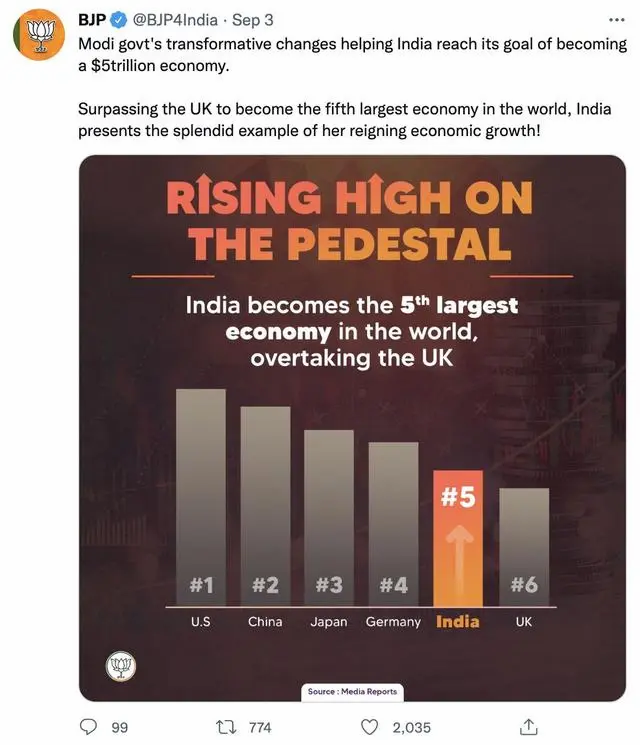Screen dimensions: 640x745
Task: Click the Source: Media Reports label
Action: click(352, 692)
